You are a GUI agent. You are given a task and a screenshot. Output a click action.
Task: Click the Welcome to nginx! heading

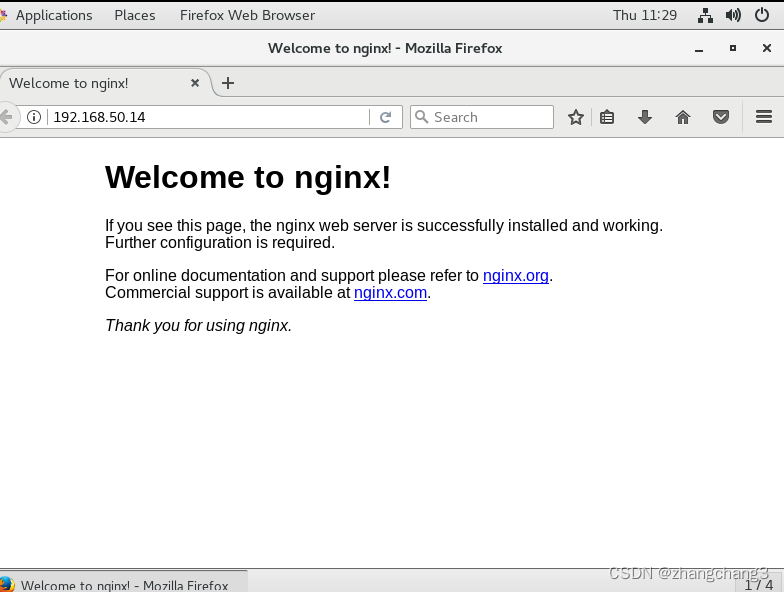248,177
